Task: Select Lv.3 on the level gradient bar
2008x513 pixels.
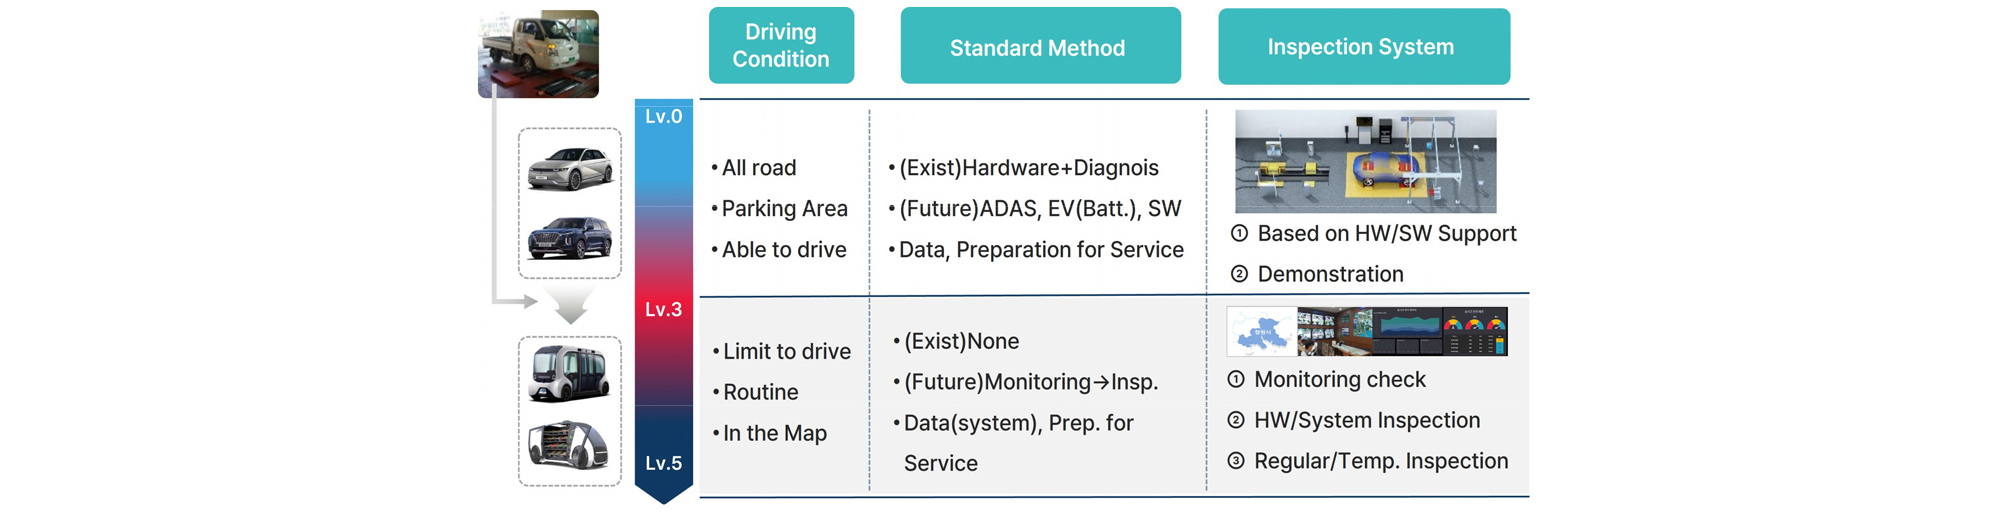Action: 663,310
